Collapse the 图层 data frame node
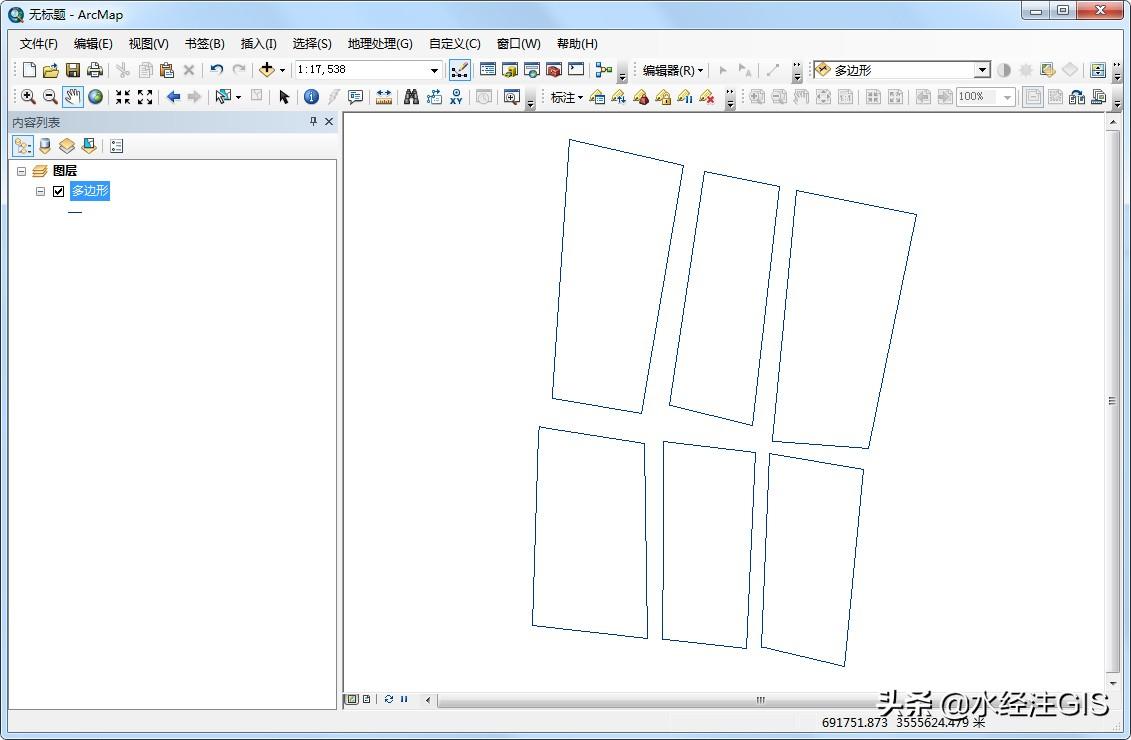 pyautogui.click(x=22, y=172)
